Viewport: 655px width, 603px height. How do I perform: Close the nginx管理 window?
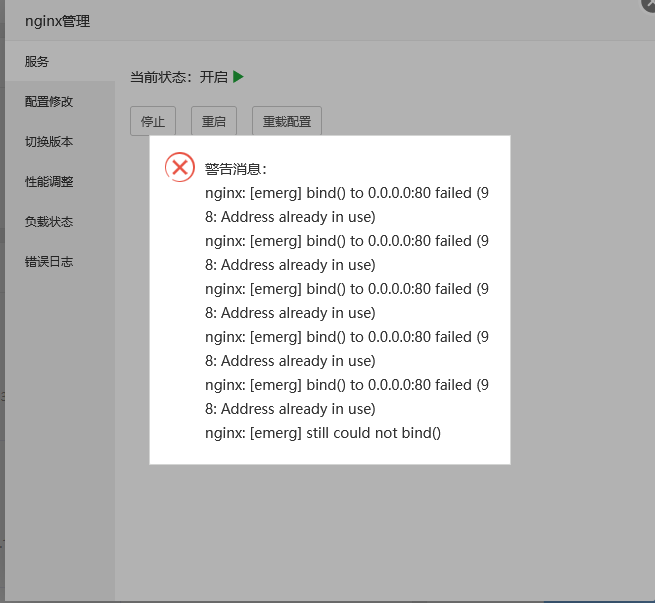coord(649,3)
